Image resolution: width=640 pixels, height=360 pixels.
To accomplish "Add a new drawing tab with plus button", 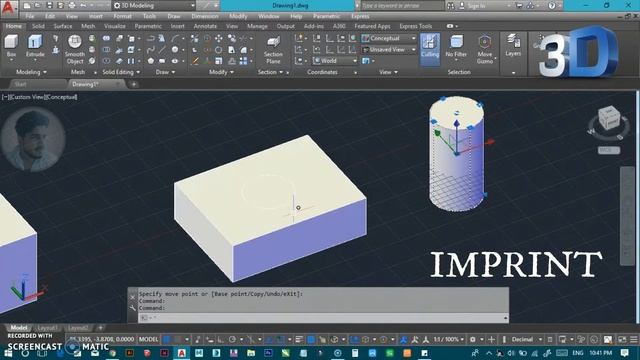I will point(133,84).
